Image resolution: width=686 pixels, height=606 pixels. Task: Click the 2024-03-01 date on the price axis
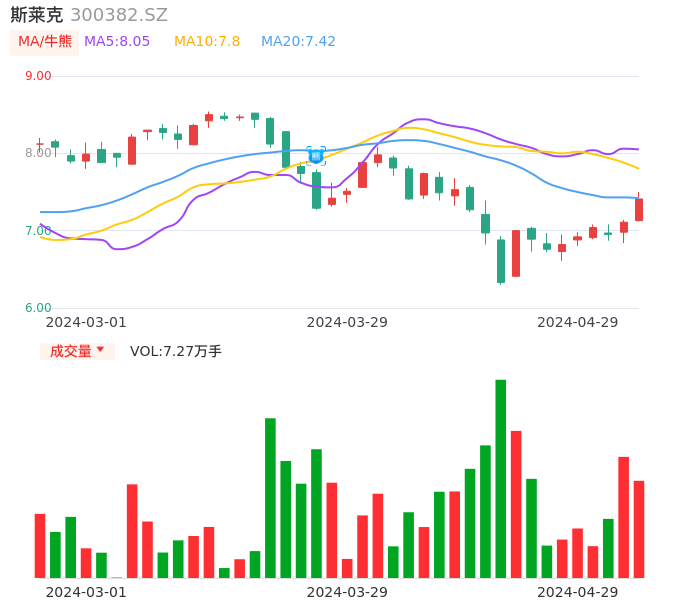[86, 322]
